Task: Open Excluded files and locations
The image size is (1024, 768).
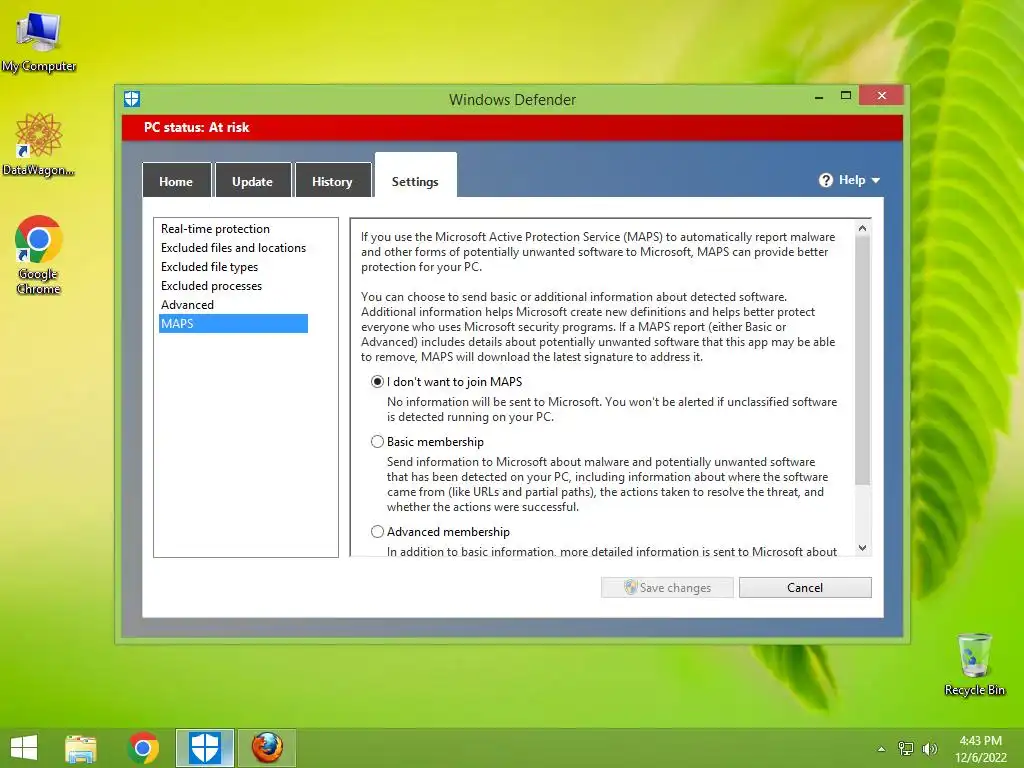Action: (x=233, y=248)
